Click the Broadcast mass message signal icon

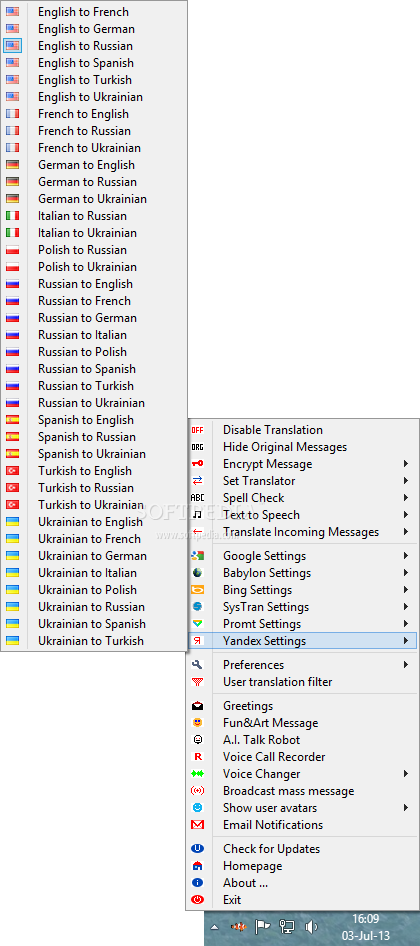coord(197,791)
